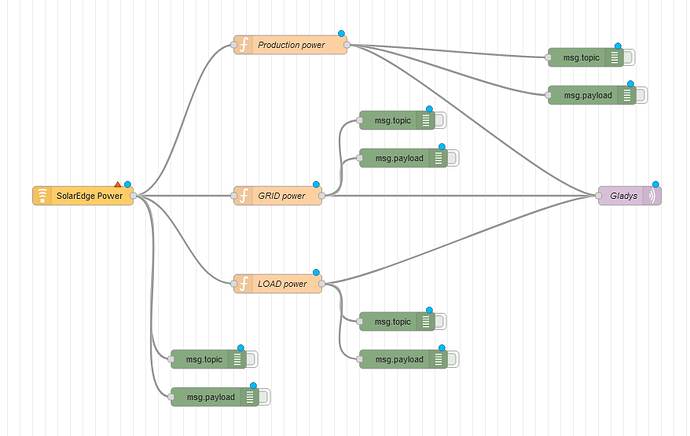Click the function icon on Production power node

pyautogui.click(x=243, y=45)
